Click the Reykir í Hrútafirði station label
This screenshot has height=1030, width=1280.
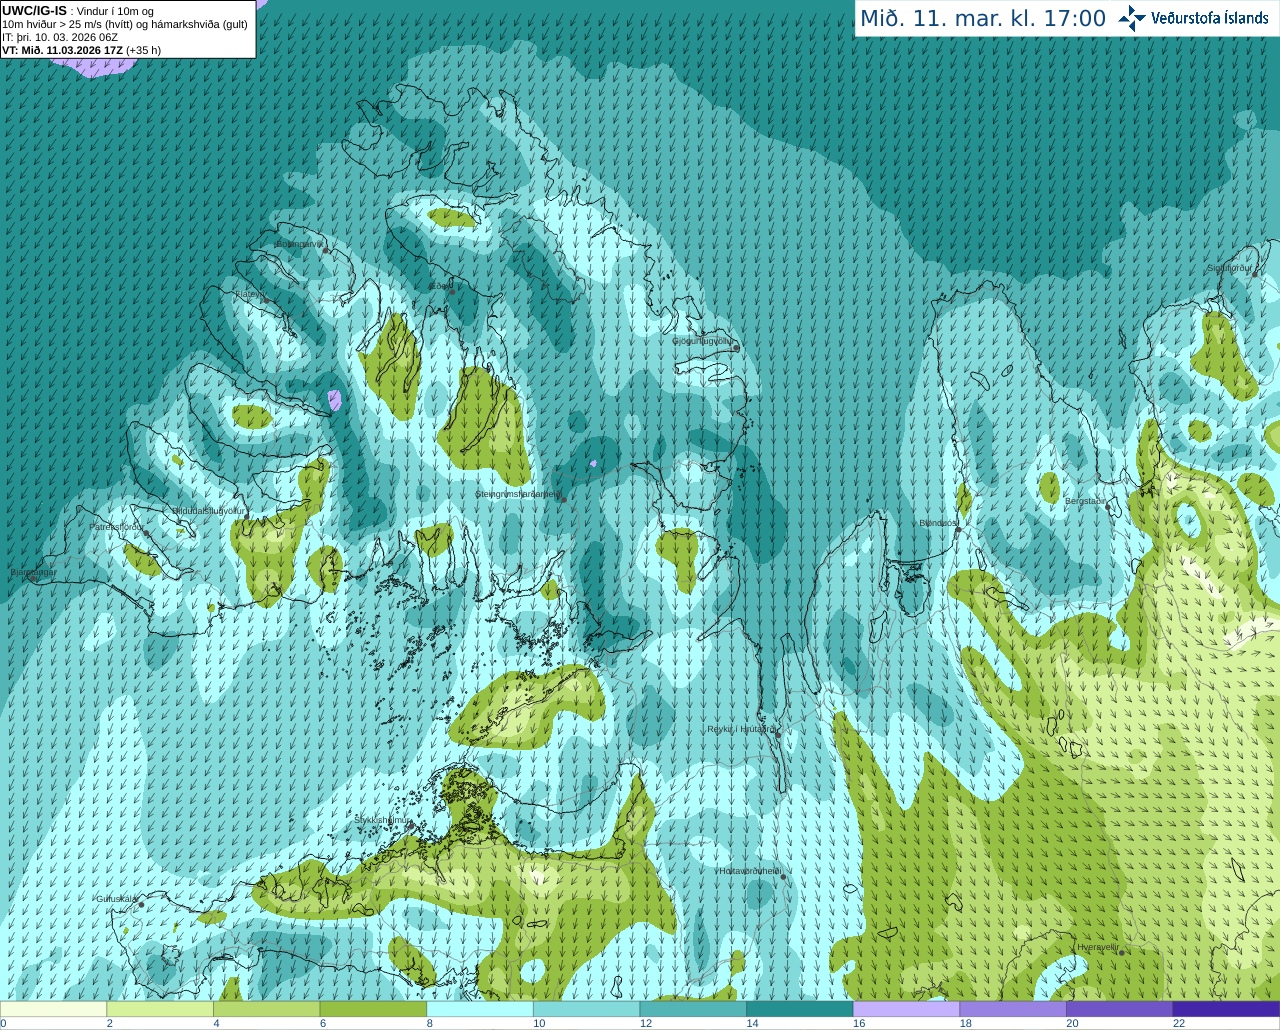[x=740, y=729]
